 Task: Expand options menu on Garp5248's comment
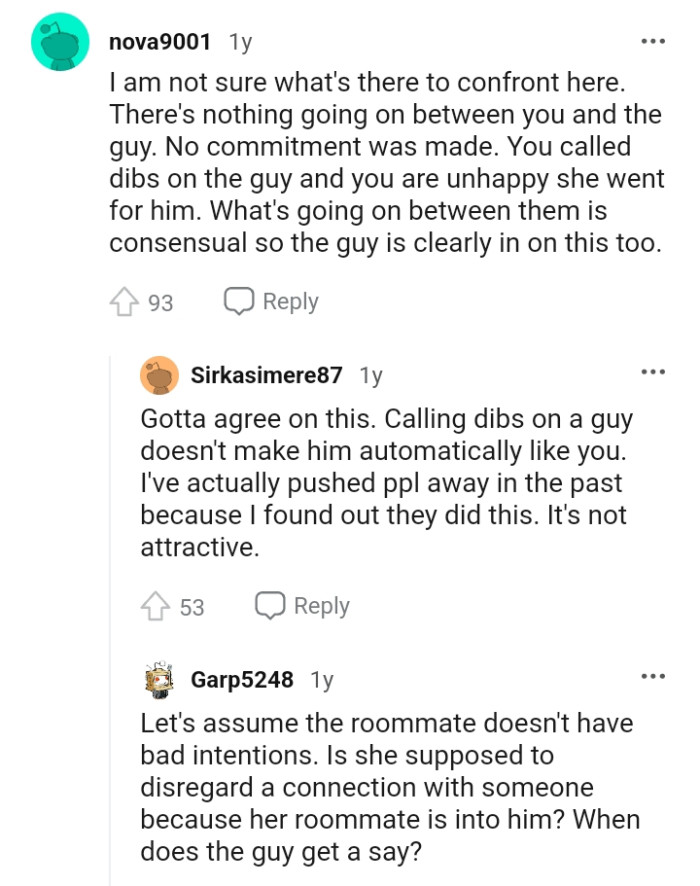click(x=655, y=675)
